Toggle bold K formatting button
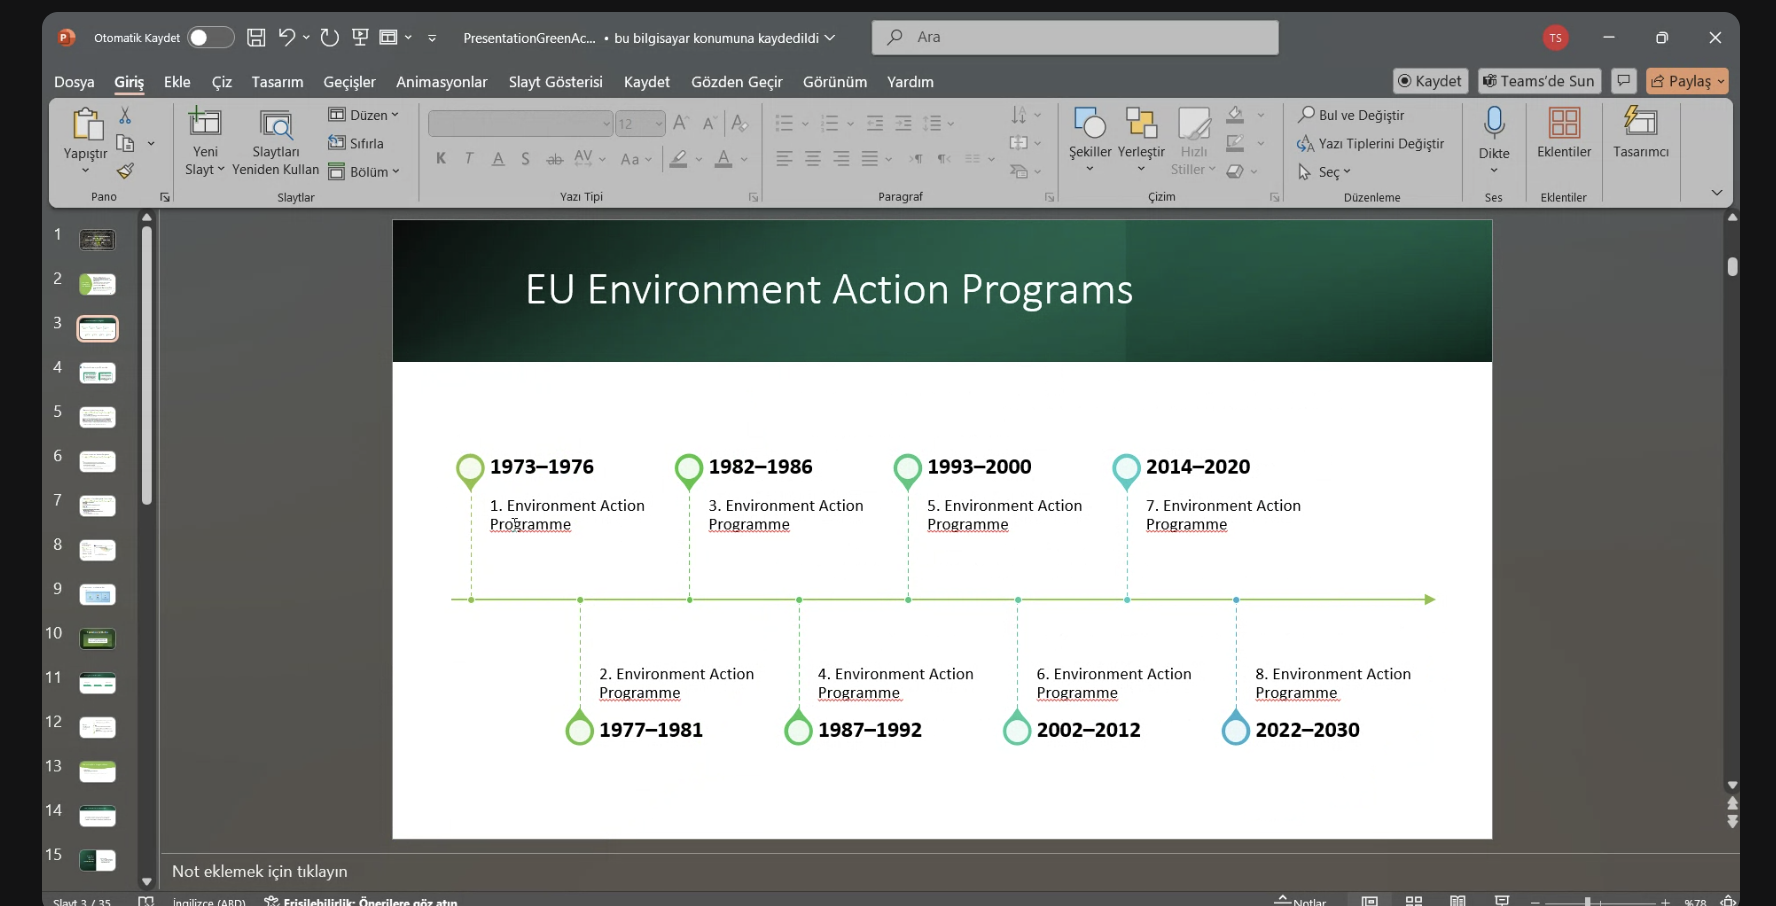 coord(441,159)
